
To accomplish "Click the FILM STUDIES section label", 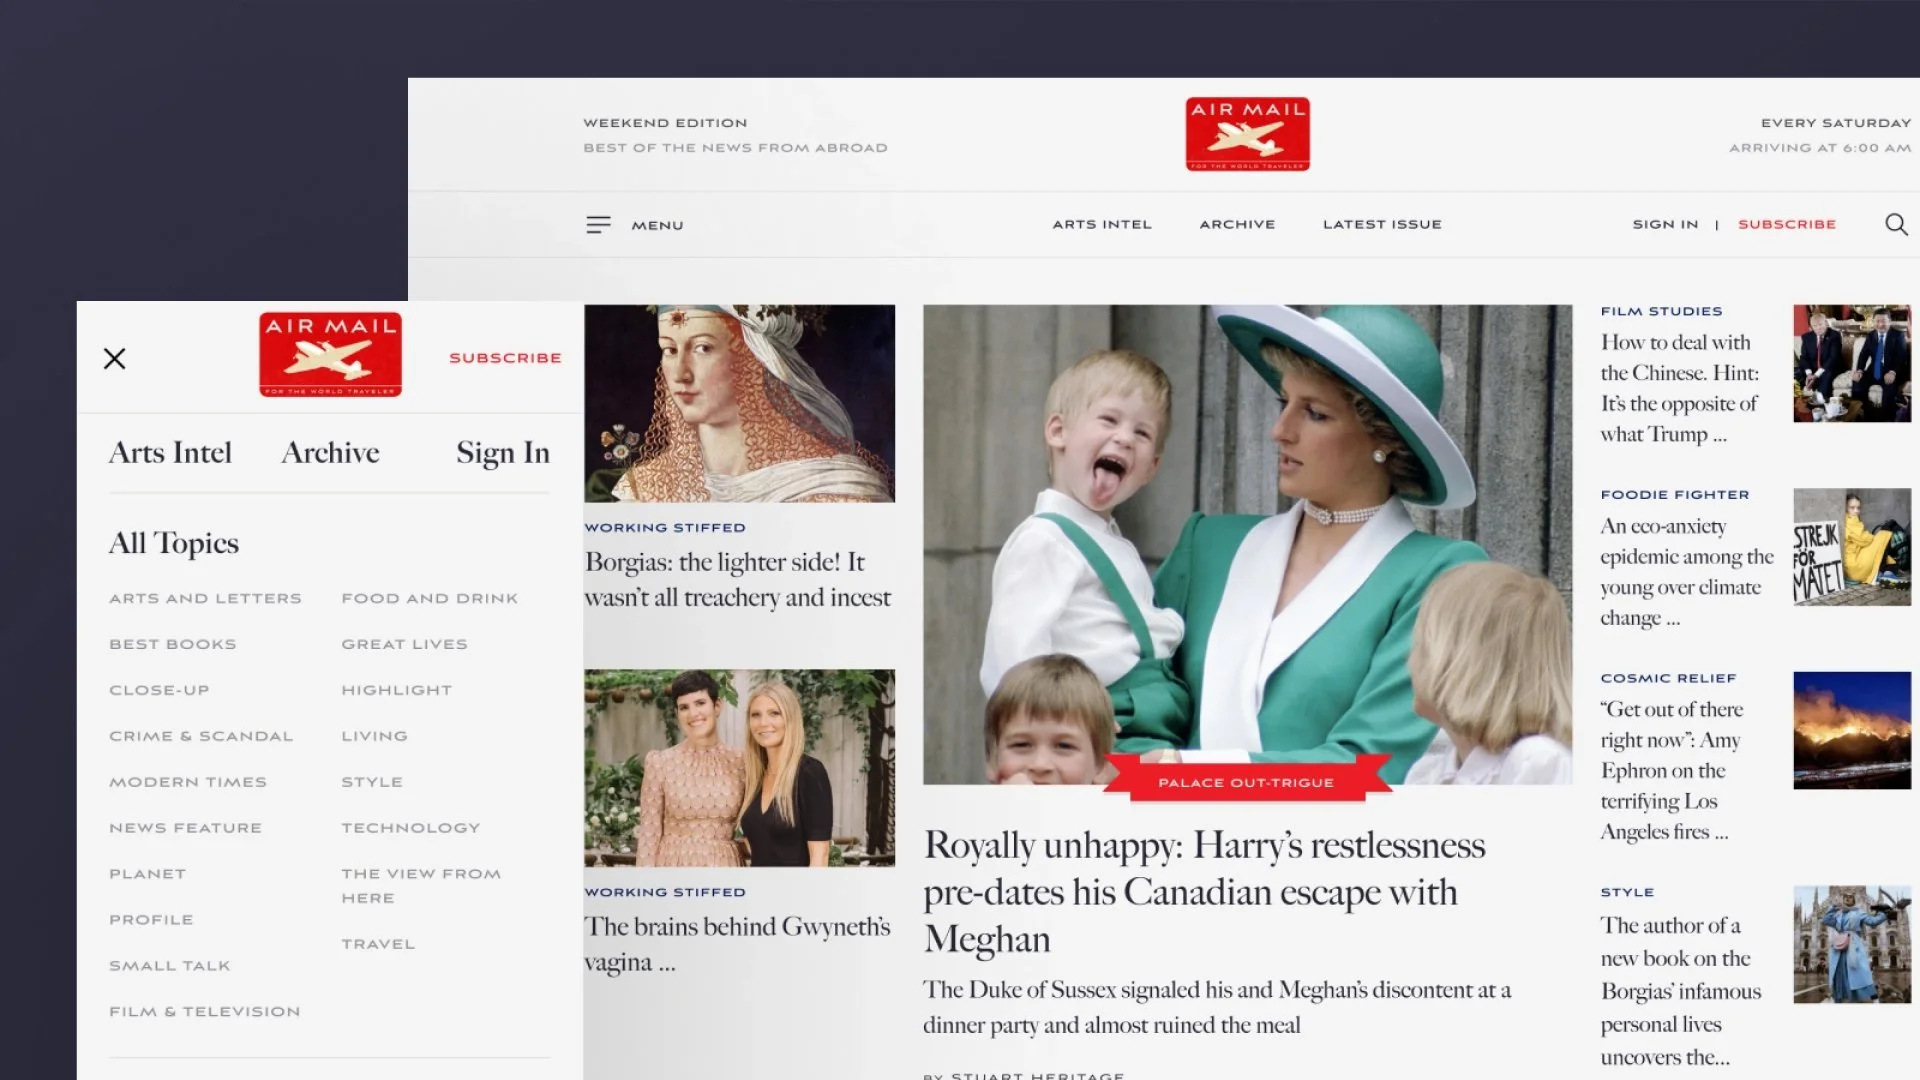I will click(1662, 311).
